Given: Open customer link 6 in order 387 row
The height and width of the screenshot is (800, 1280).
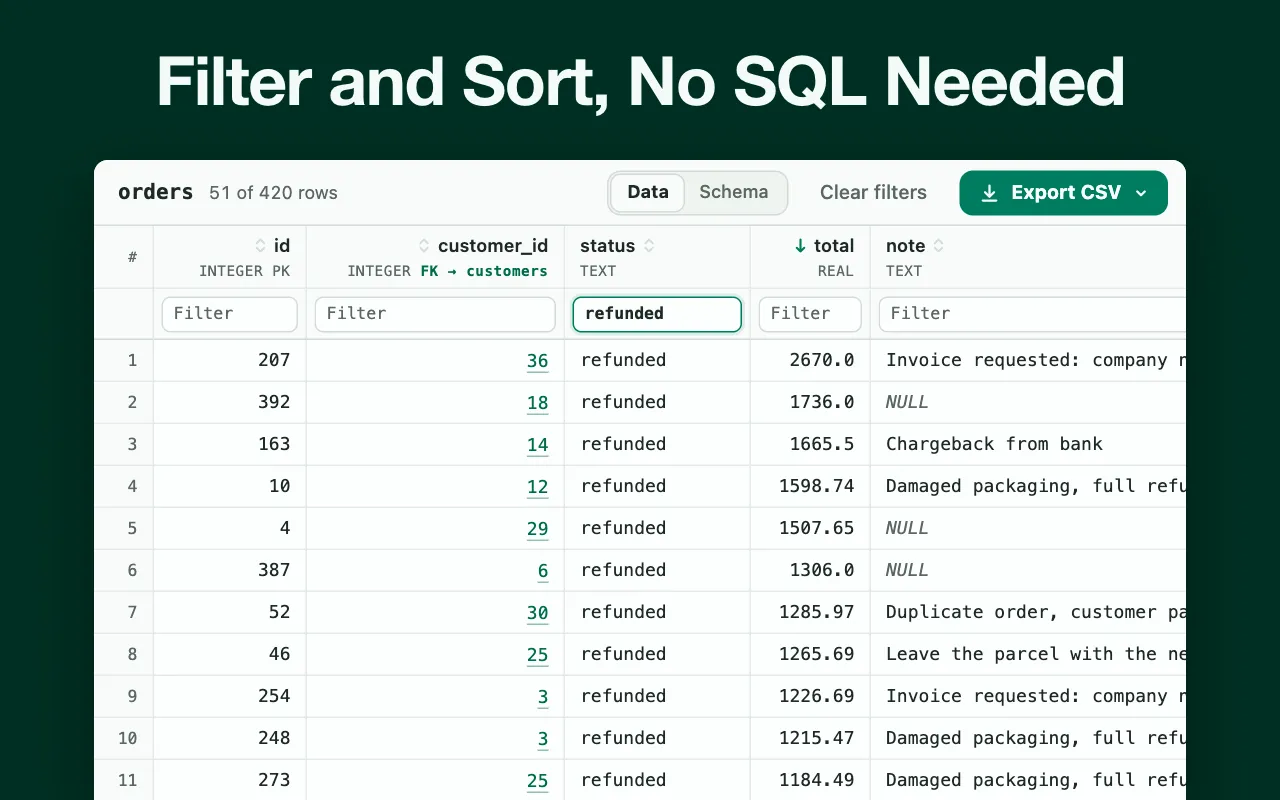Looking at the screenshot, I should (543, 571).
